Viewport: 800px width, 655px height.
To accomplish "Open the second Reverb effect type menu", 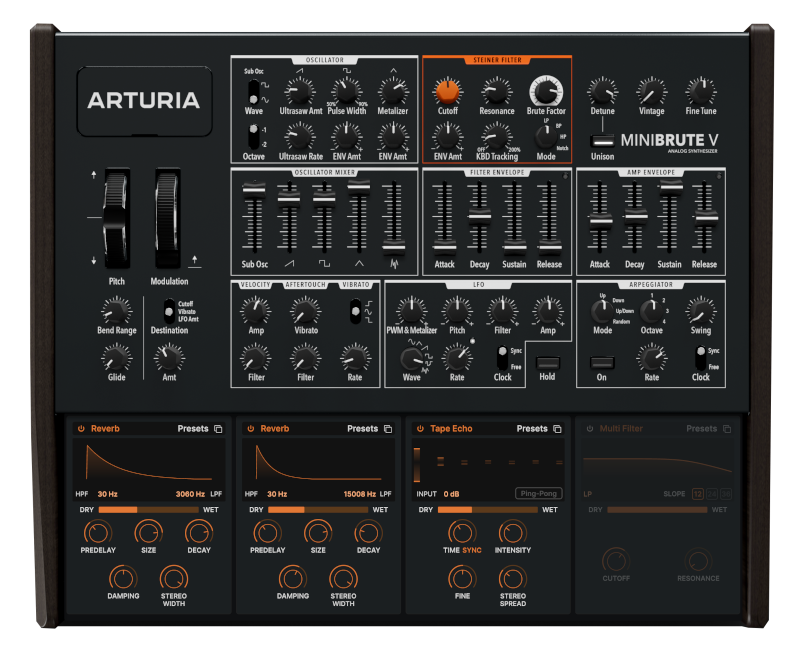I will pos(274,429).
